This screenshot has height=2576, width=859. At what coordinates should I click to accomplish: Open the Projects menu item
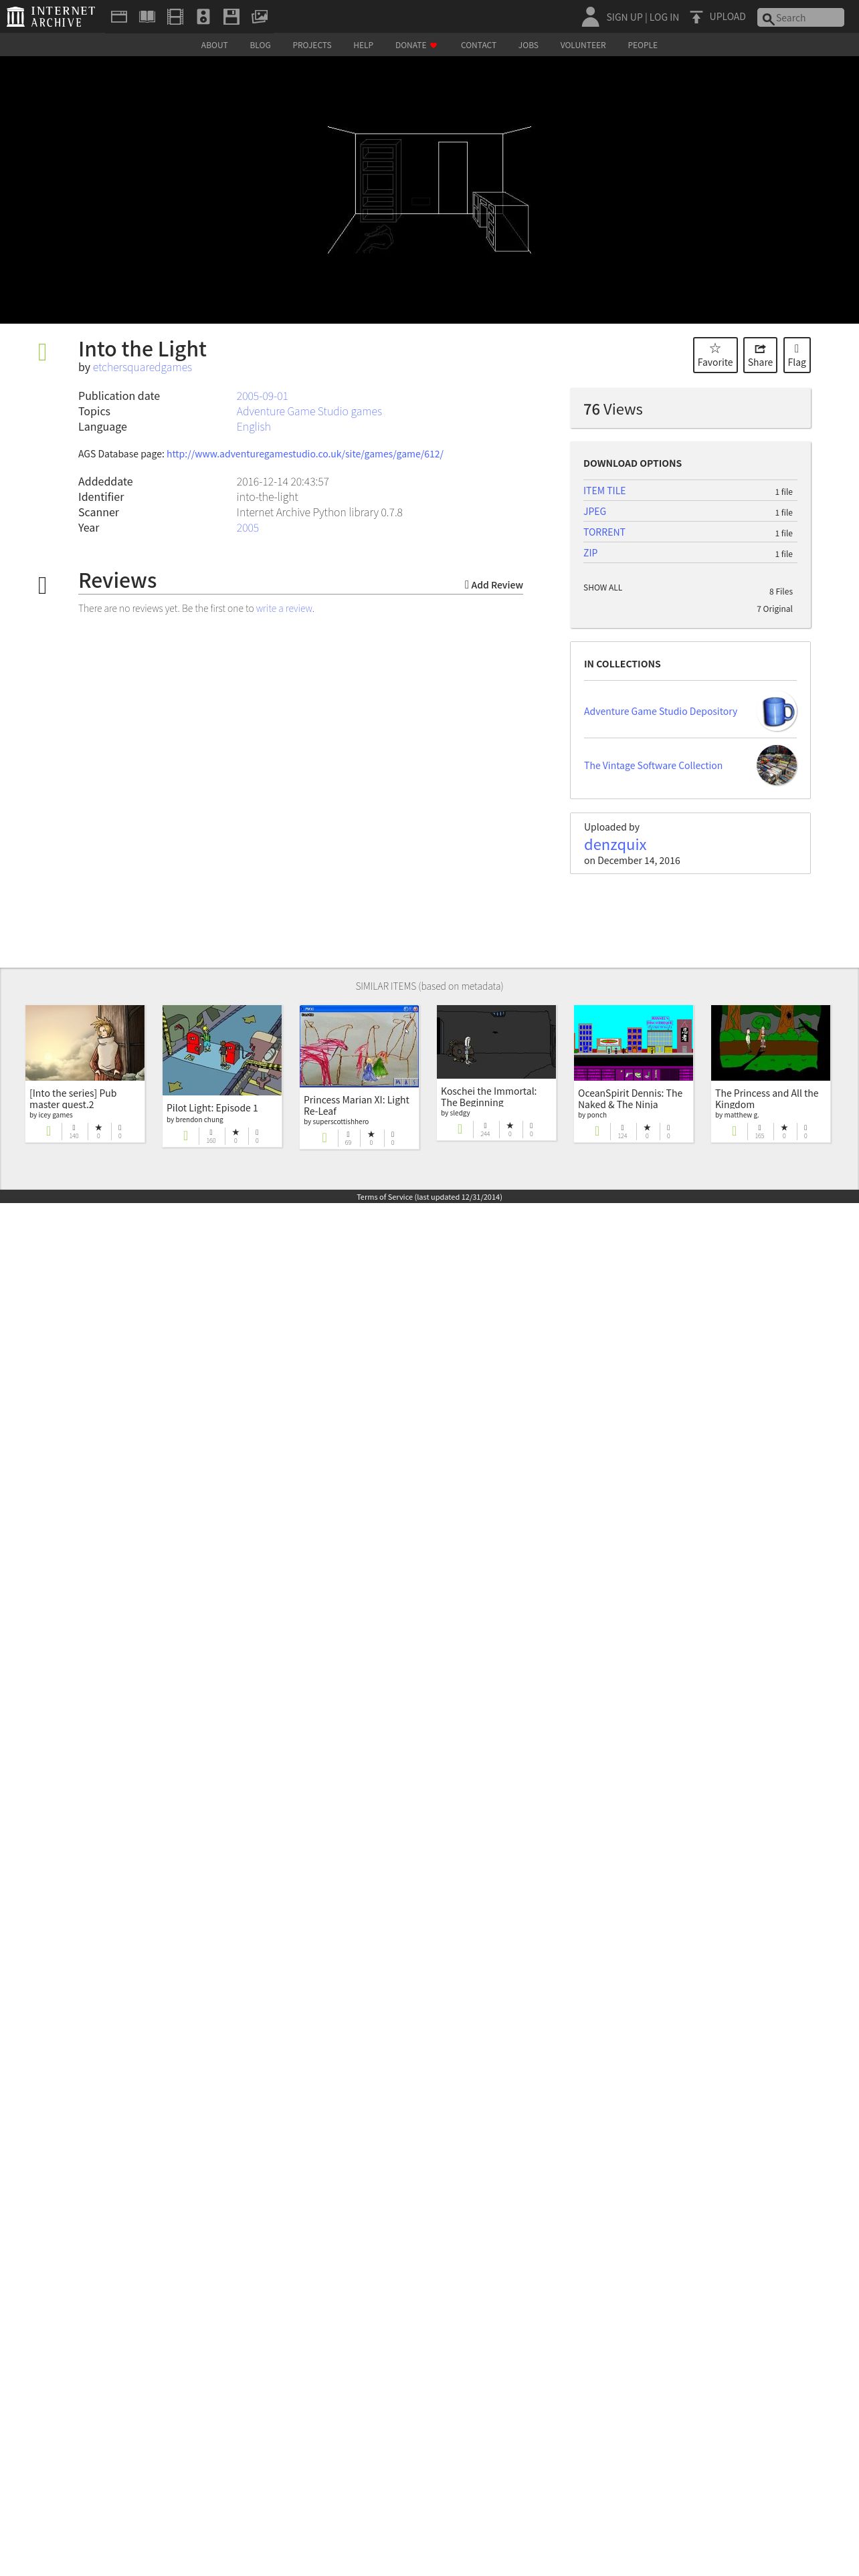pos(312,45)
